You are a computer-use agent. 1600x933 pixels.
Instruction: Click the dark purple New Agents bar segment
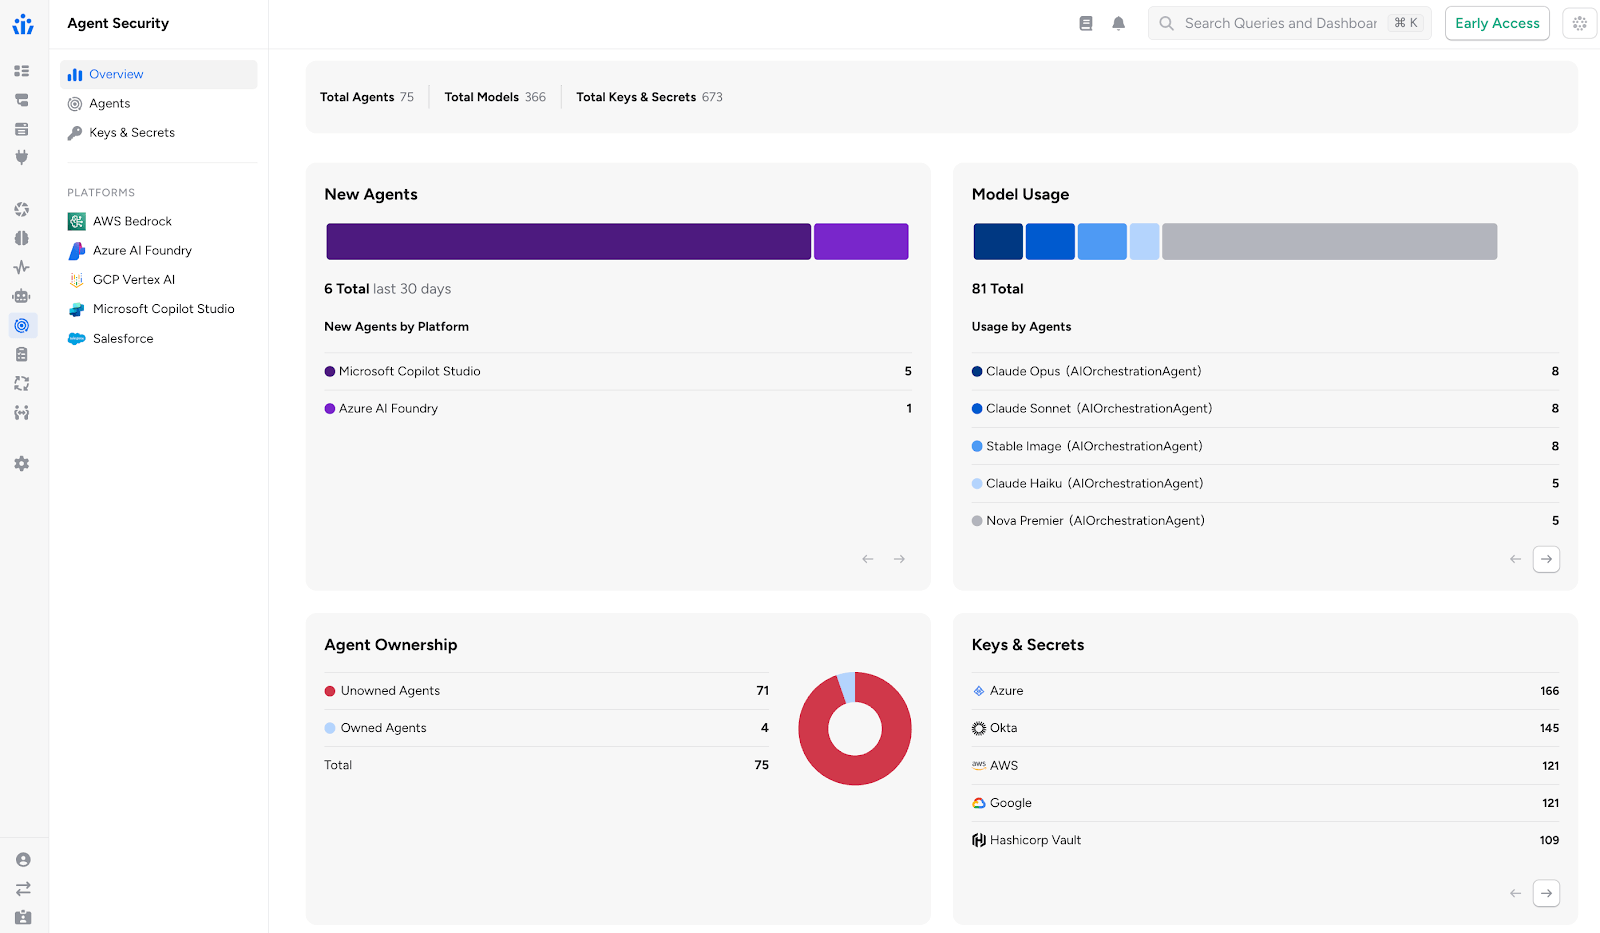point(568,242)
